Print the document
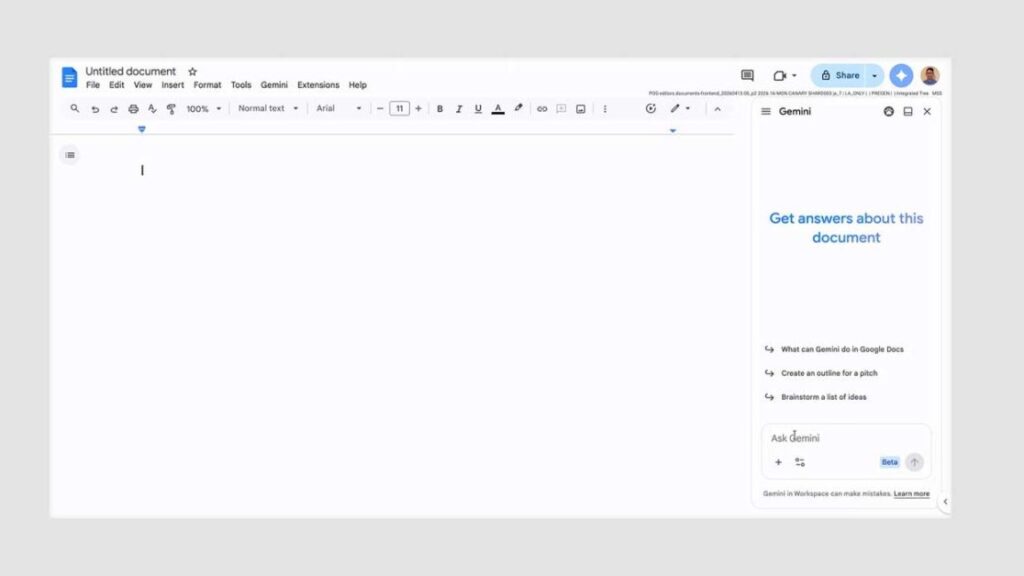1024x576 pixels. click(133, 109)
